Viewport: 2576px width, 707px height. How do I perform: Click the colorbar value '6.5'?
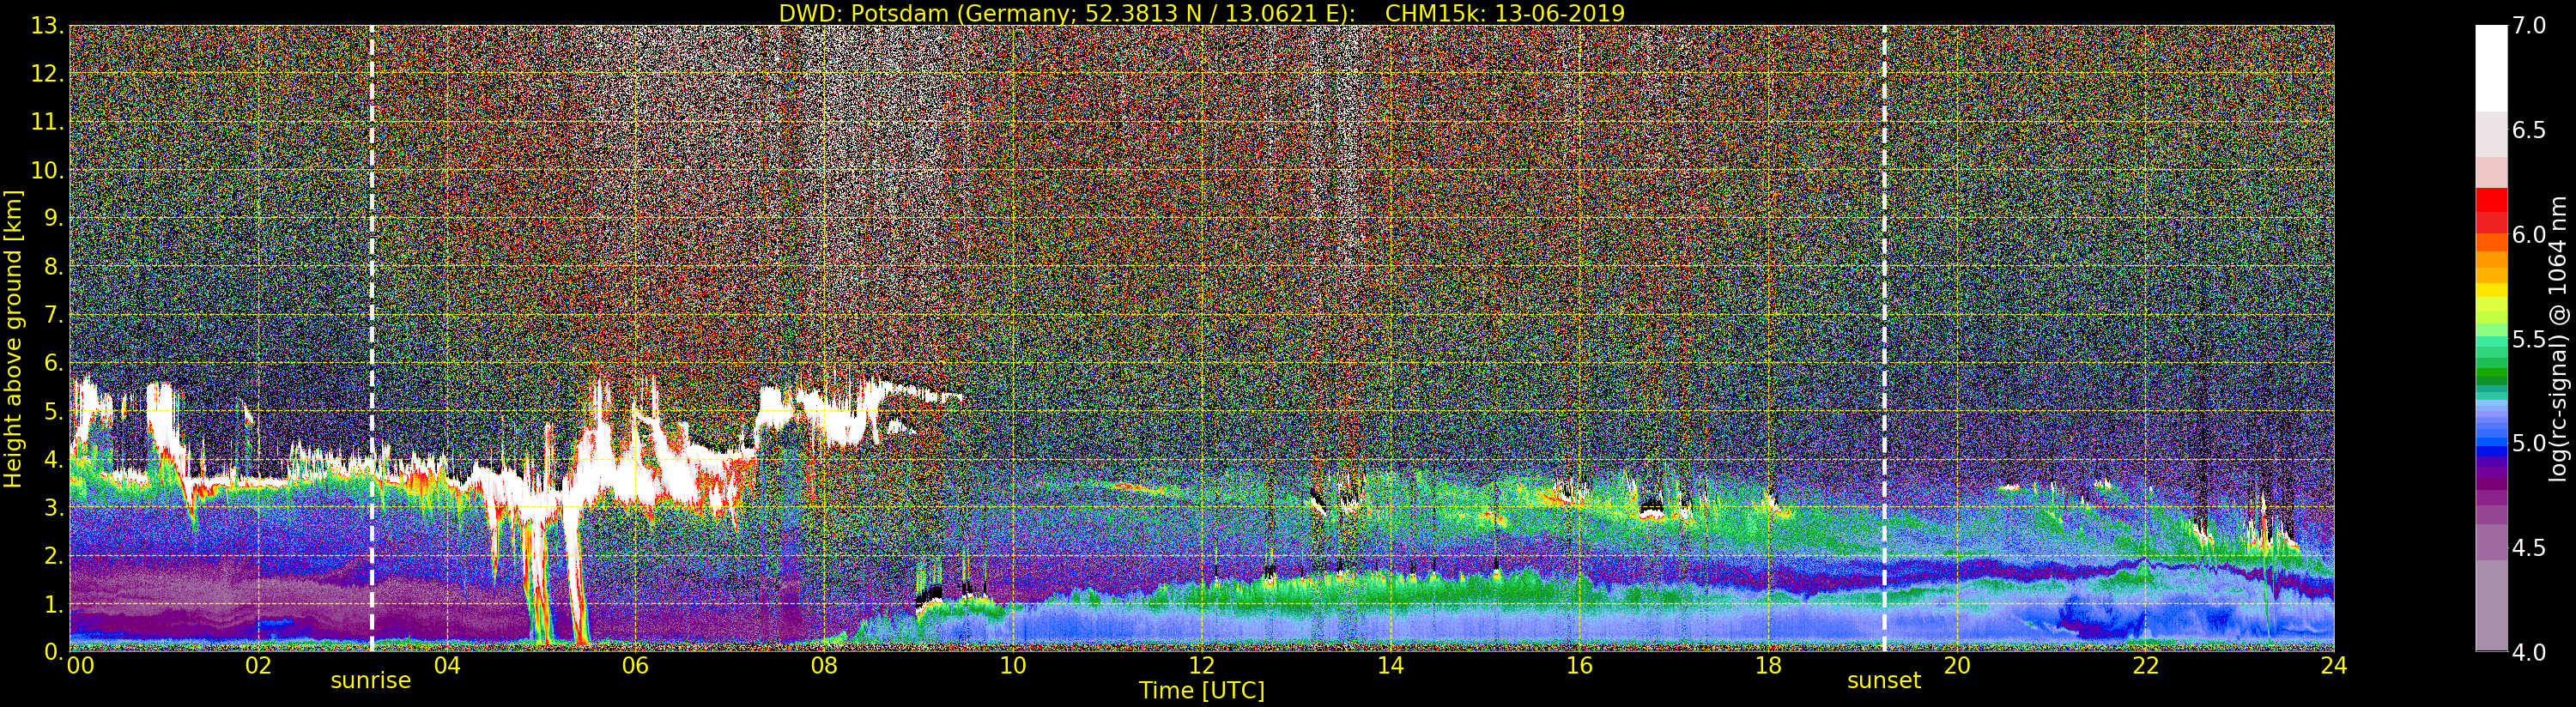[x=2530, y=130]
